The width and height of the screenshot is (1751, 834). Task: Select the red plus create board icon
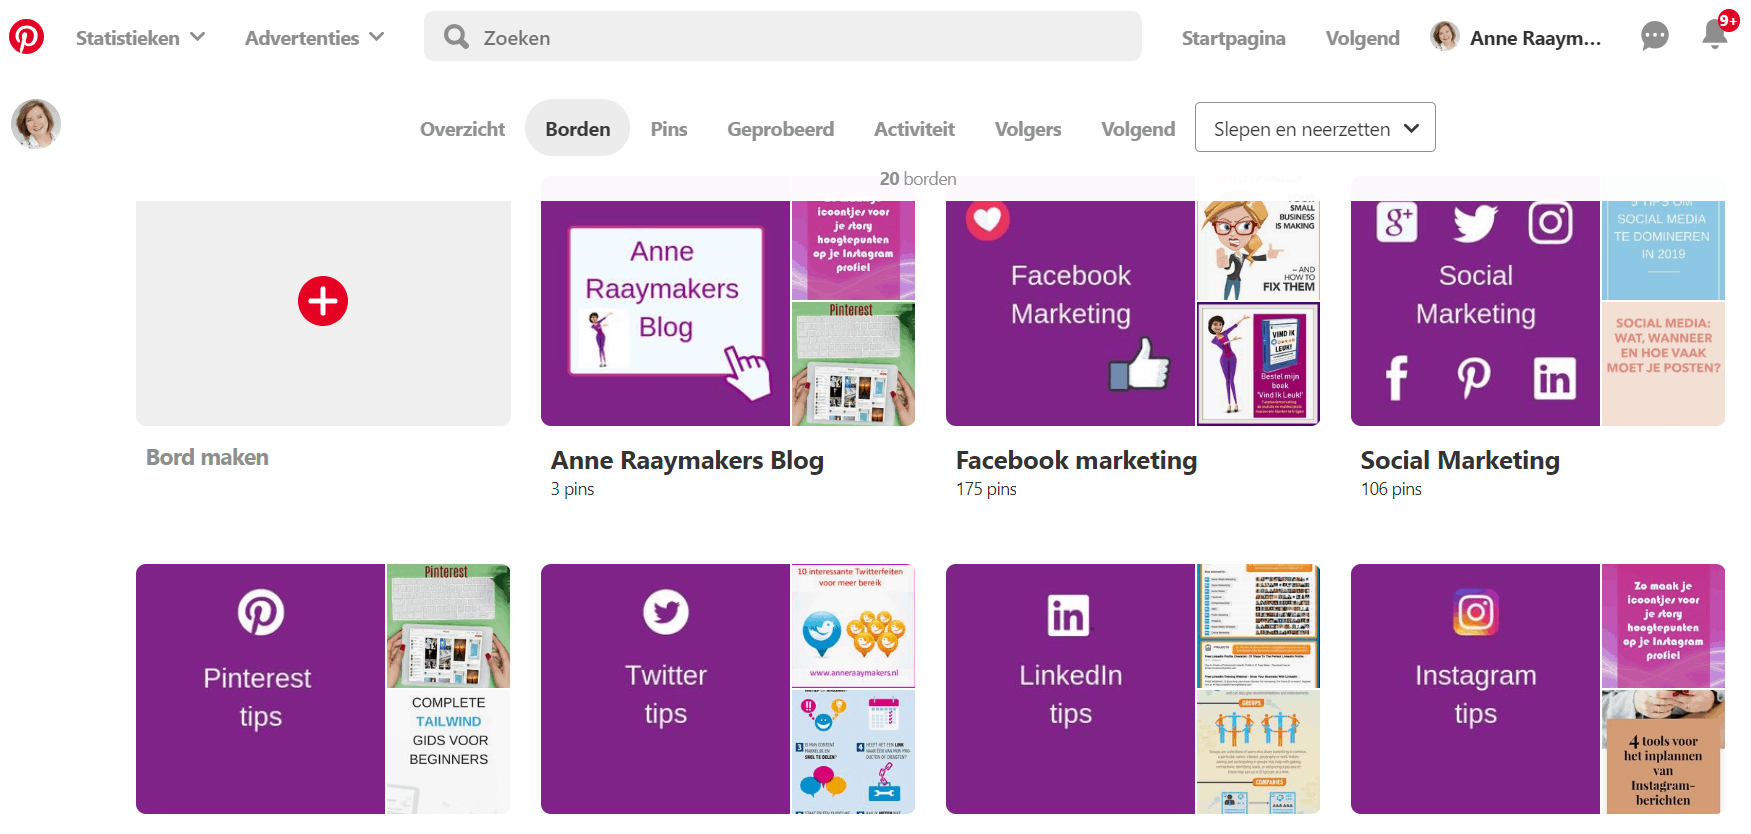click(323, 301)
